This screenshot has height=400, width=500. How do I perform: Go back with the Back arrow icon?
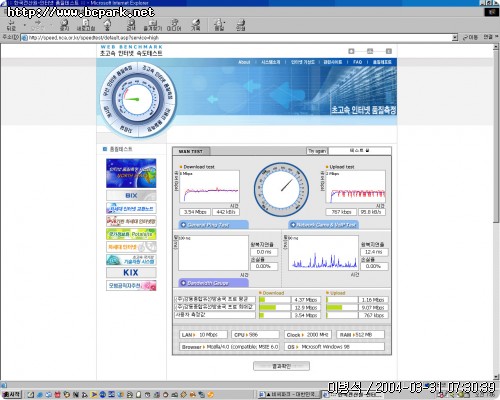pos(11,25)
